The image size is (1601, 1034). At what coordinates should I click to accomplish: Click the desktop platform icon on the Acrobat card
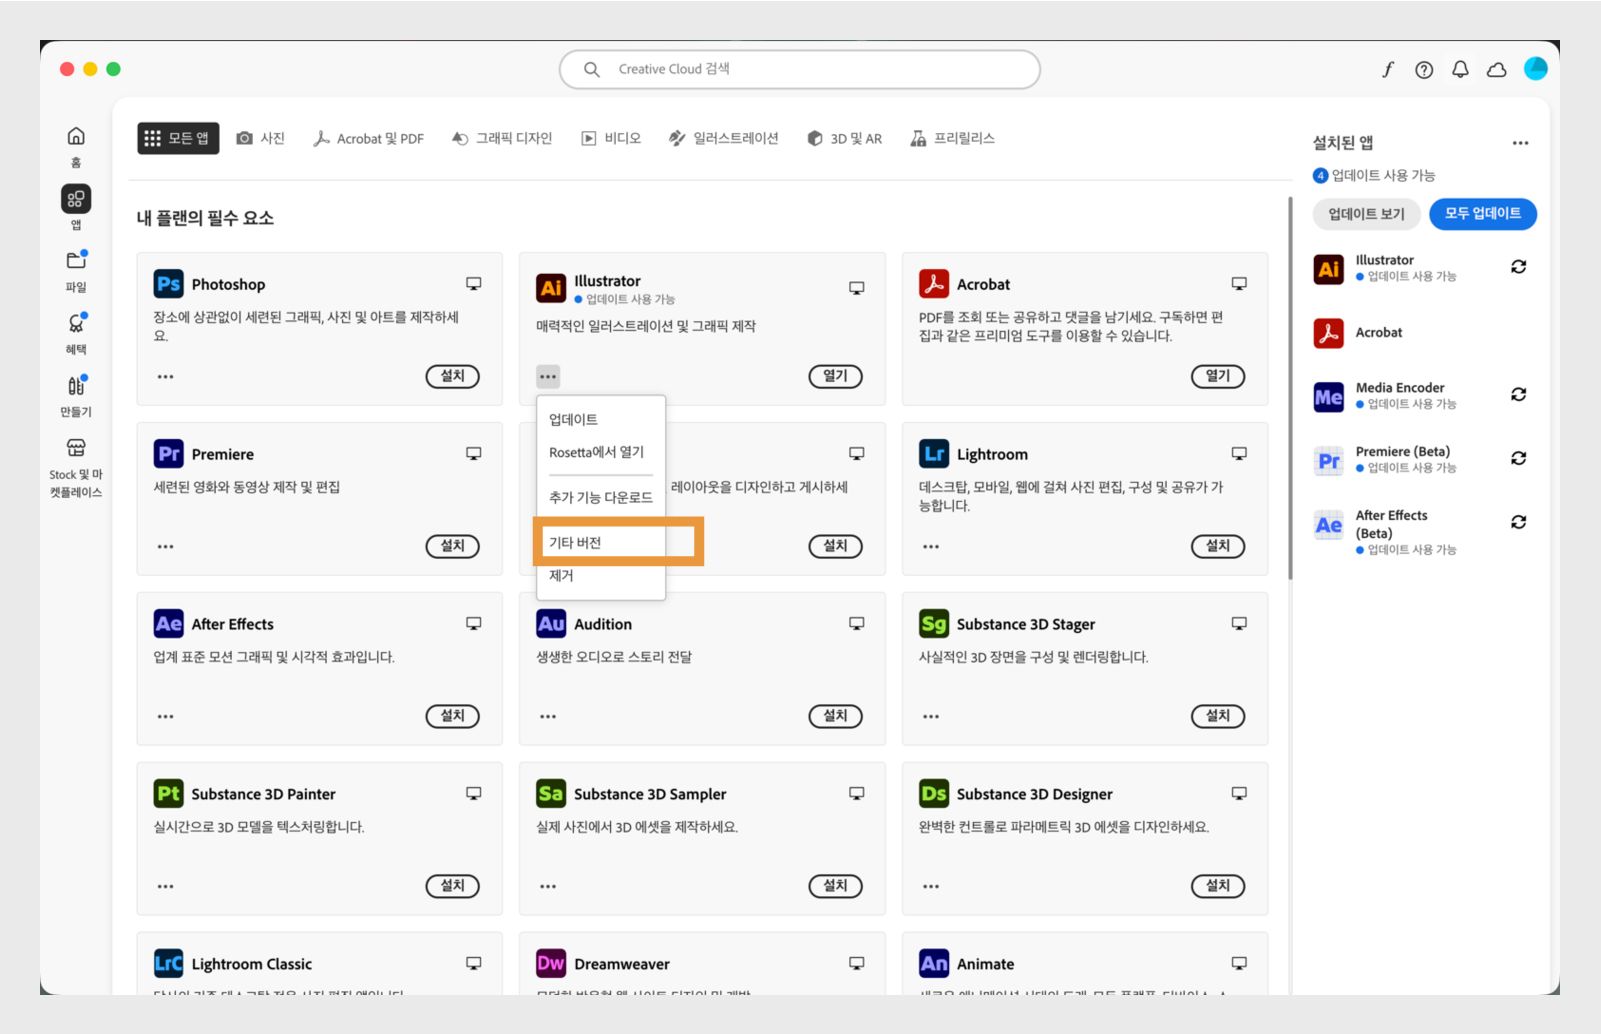(1239, 284)
